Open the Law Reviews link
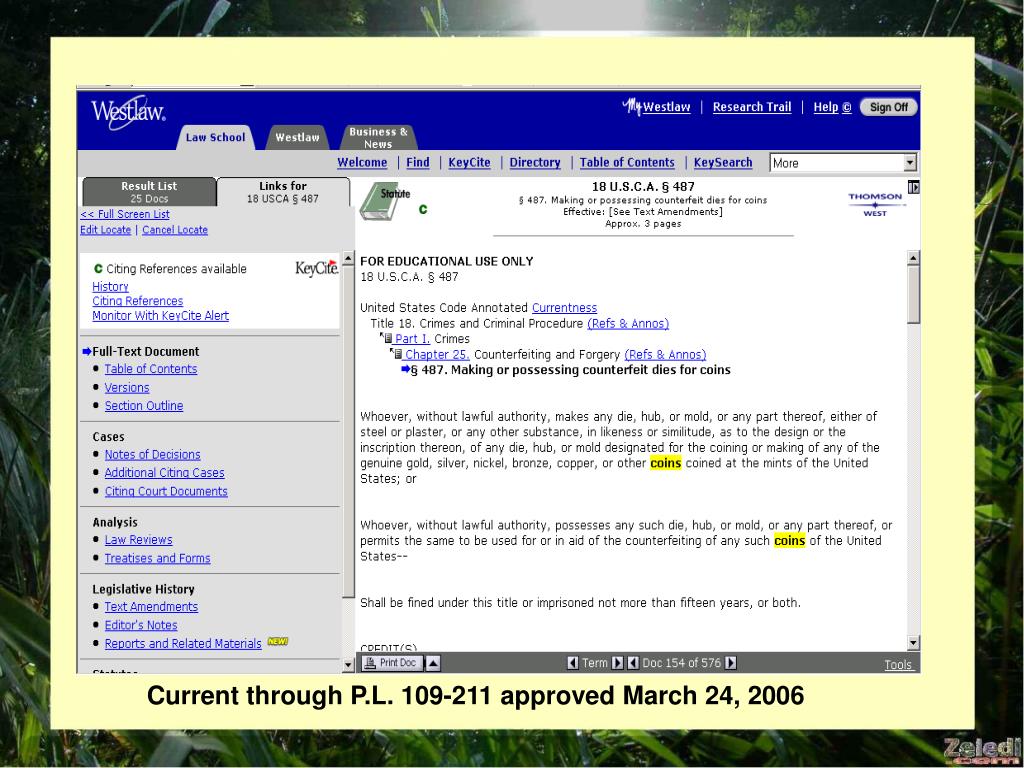Screen dimensions: 1024x768 tap(138, 540)
